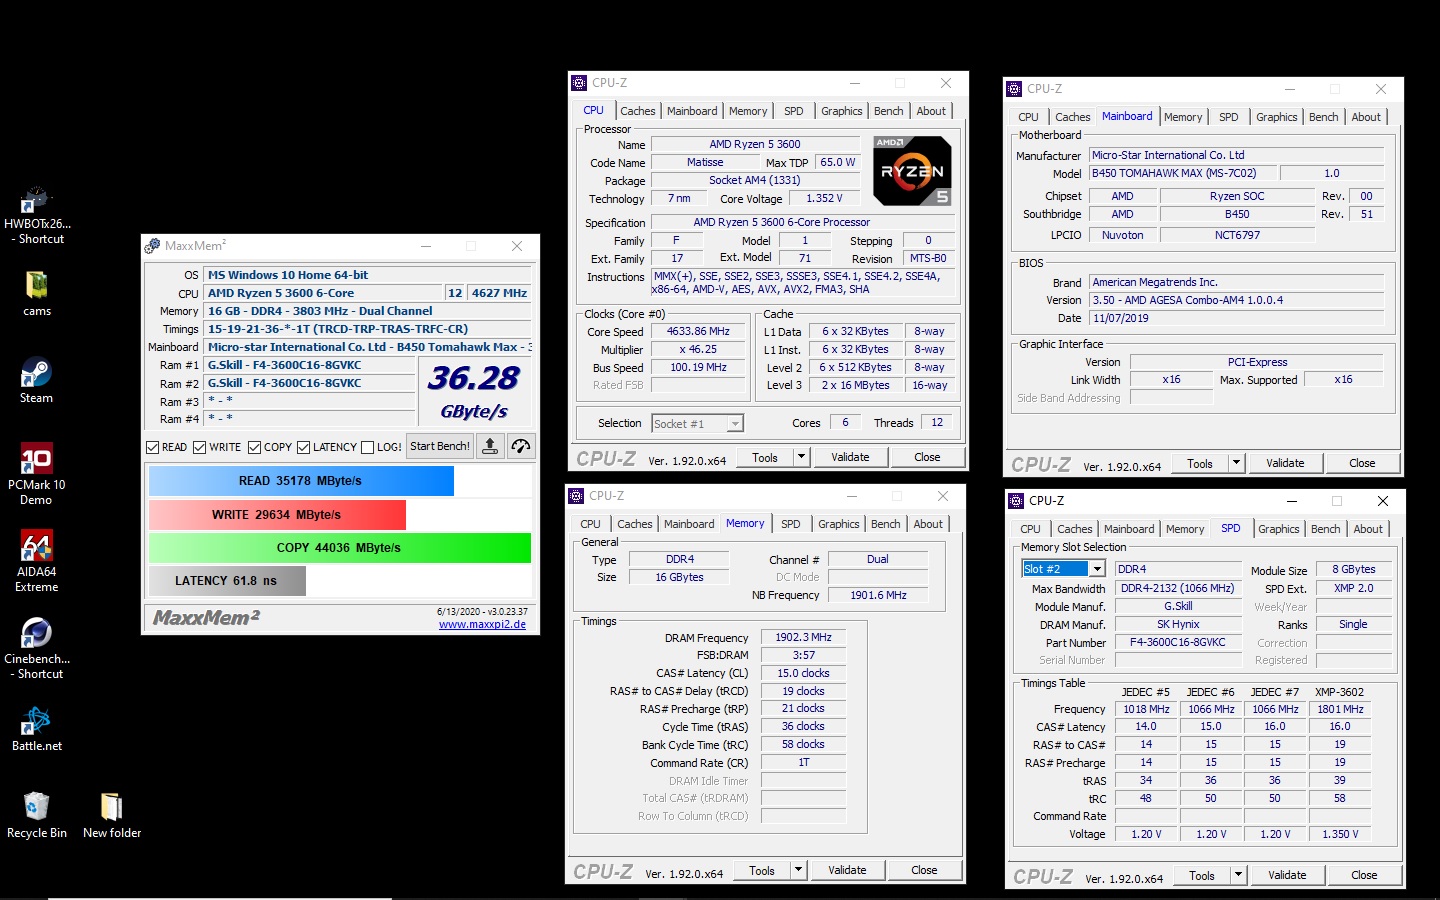Viewport: 1440px width, 900px height.
Task: Select the Memory tab in the CPU-Z Mainboard window
Action: (x=1183, y=117)
